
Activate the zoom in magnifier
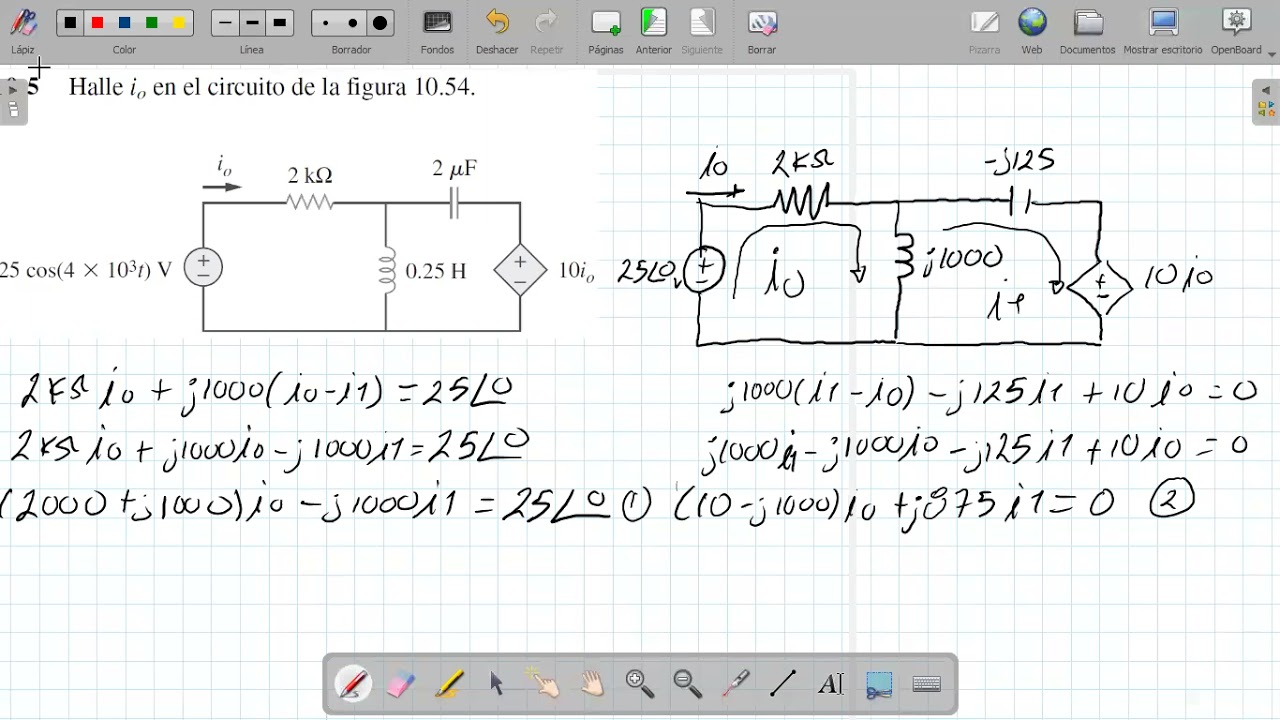click(x=639, y=684)
